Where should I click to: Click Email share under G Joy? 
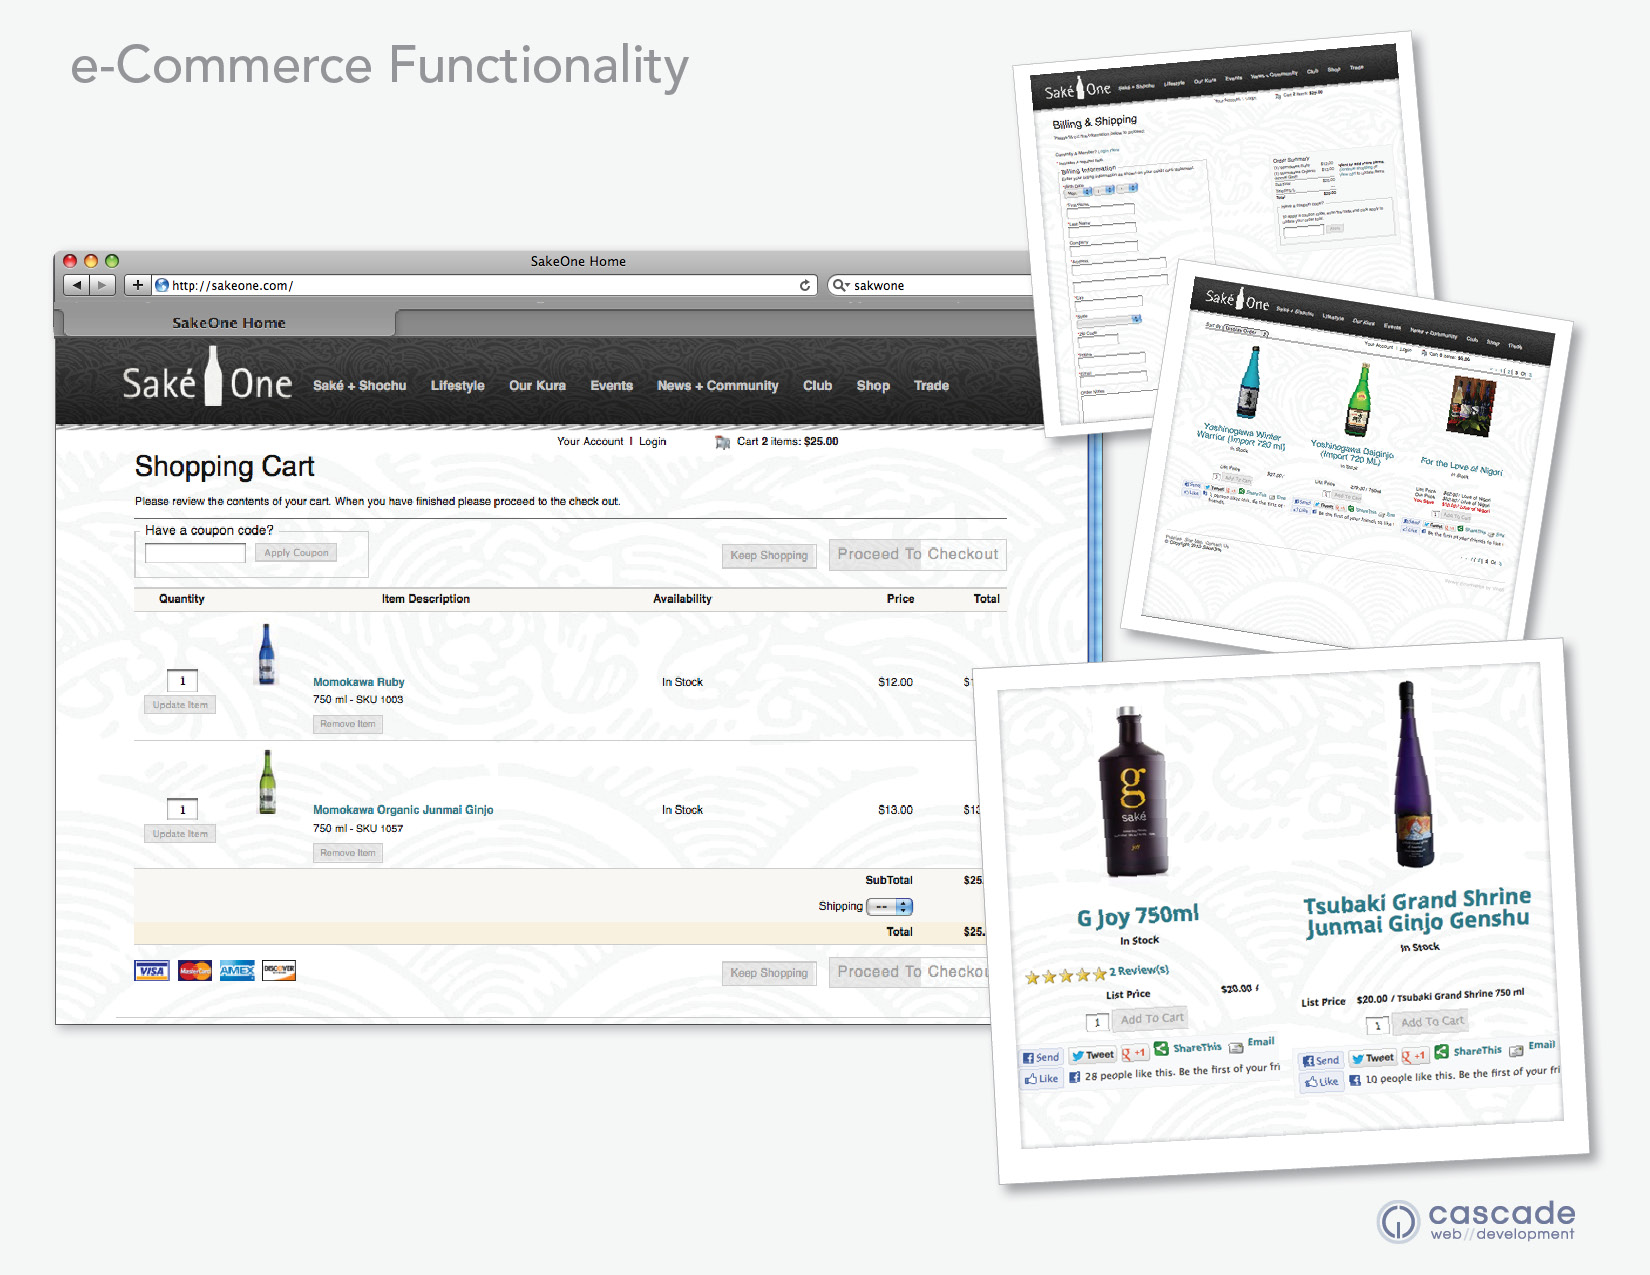tap(1252, 1044)
